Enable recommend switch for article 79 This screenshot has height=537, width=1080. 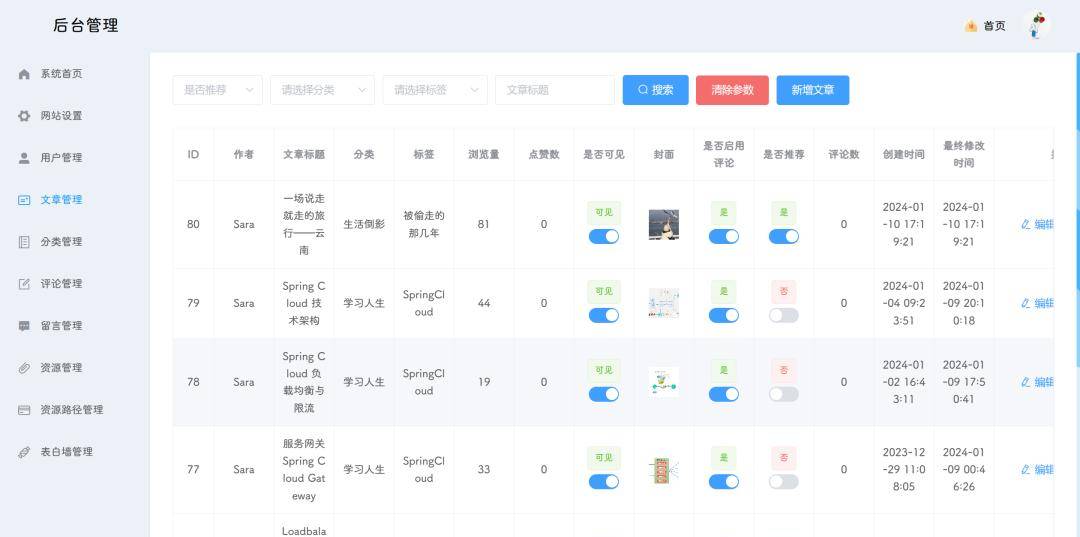(784, 315)
